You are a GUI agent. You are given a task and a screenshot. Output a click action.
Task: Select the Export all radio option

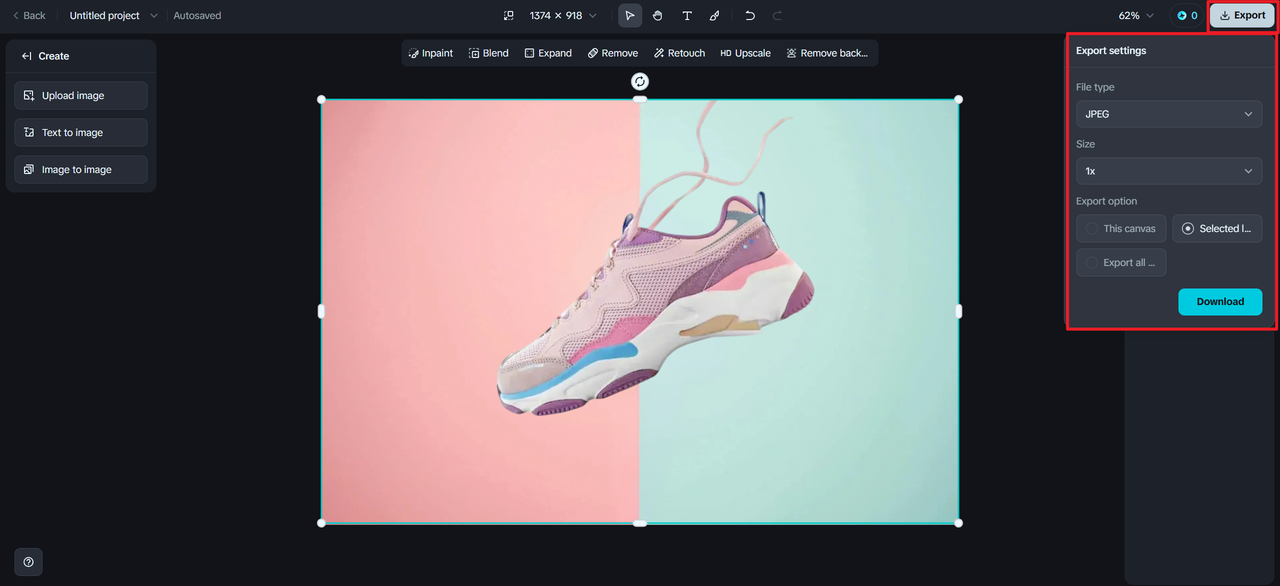pyautogui.click(x=1121, y=263)
